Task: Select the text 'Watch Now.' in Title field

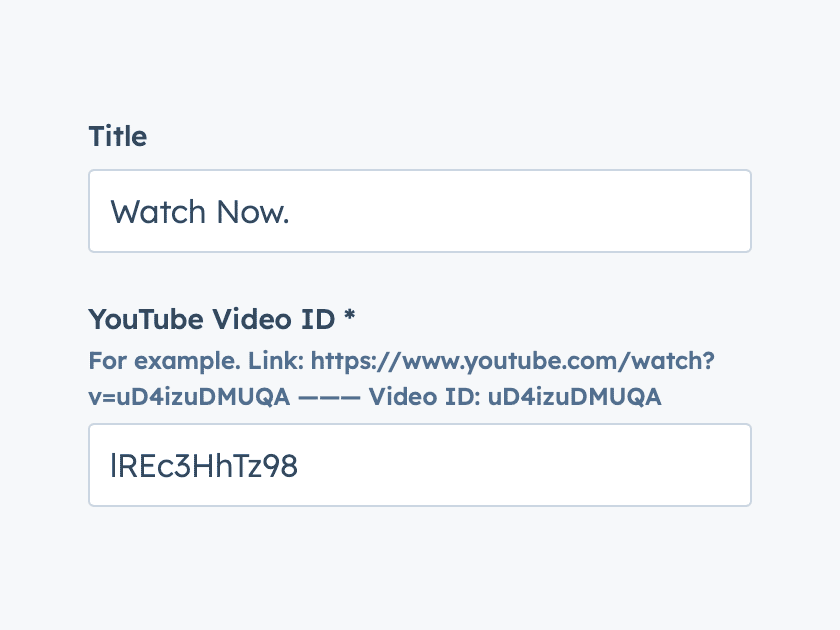Action: (x=199, y=211)
